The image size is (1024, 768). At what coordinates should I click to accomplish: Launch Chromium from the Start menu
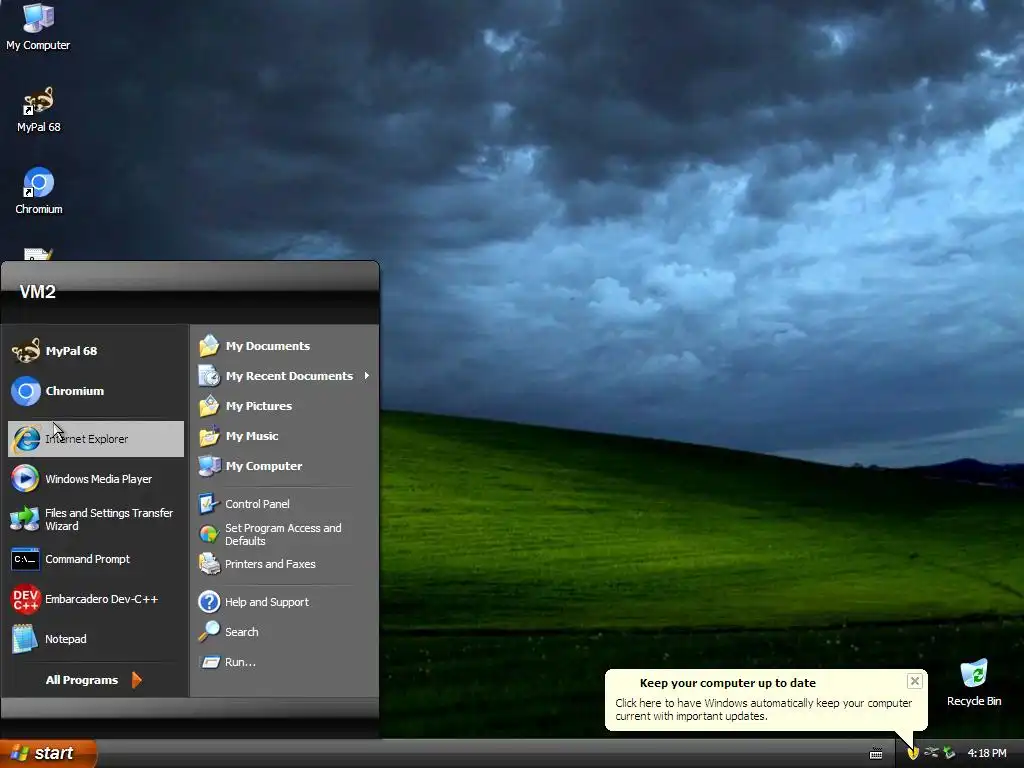[95, 391]
